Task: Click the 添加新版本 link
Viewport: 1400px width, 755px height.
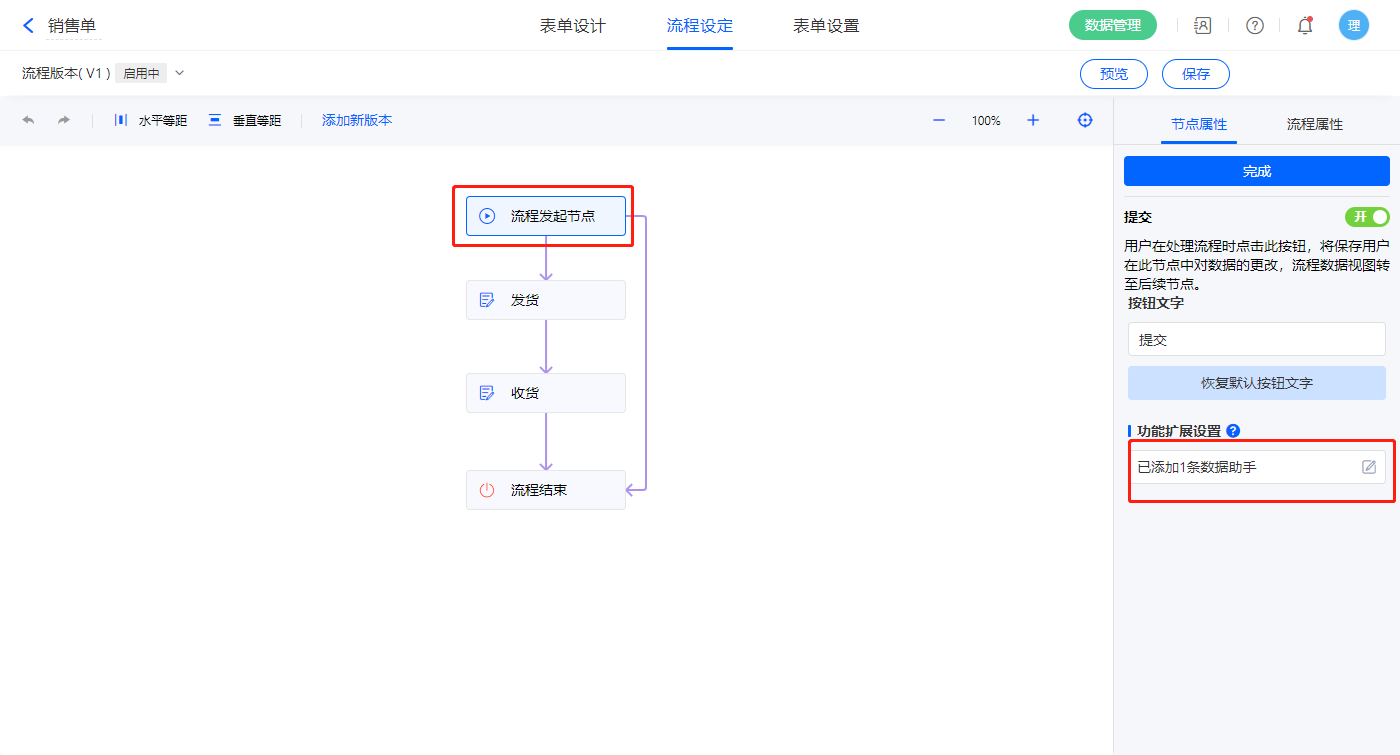Action: click(357, 120)
